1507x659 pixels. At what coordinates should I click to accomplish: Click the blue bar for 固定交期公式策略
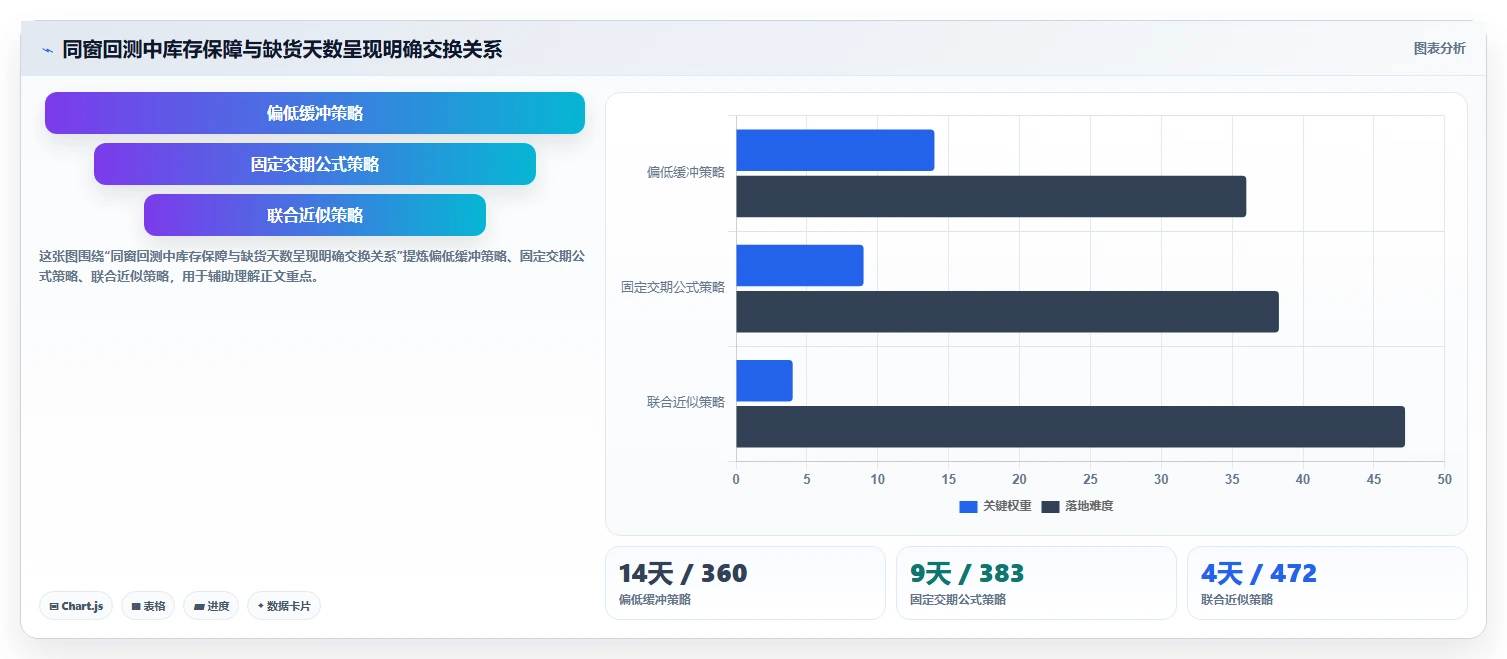coord(800,265)
